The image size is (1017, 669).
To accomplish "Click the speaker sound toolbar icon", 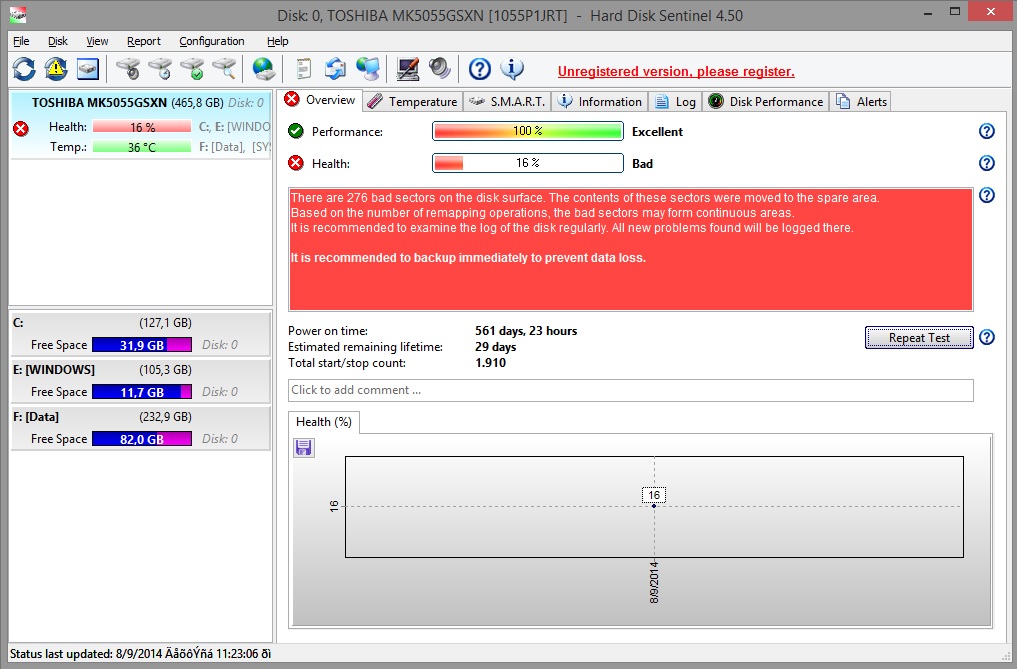I will pos(439,69).
